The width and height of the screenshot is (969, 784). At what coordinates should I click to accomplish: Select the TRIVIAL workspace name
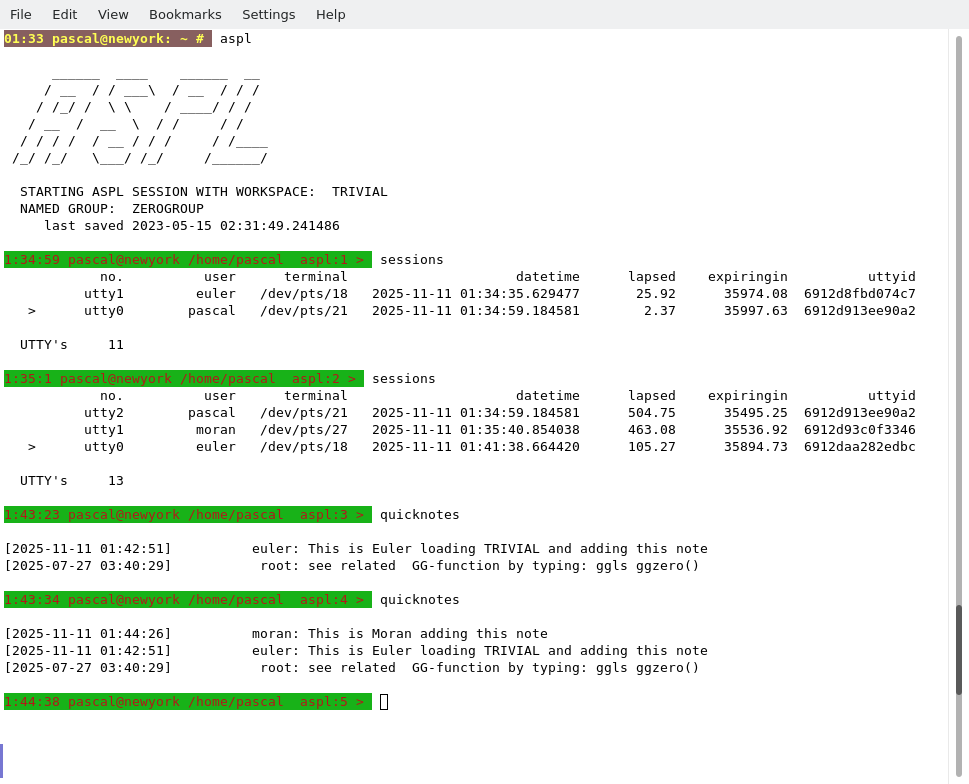pos(359,192)
